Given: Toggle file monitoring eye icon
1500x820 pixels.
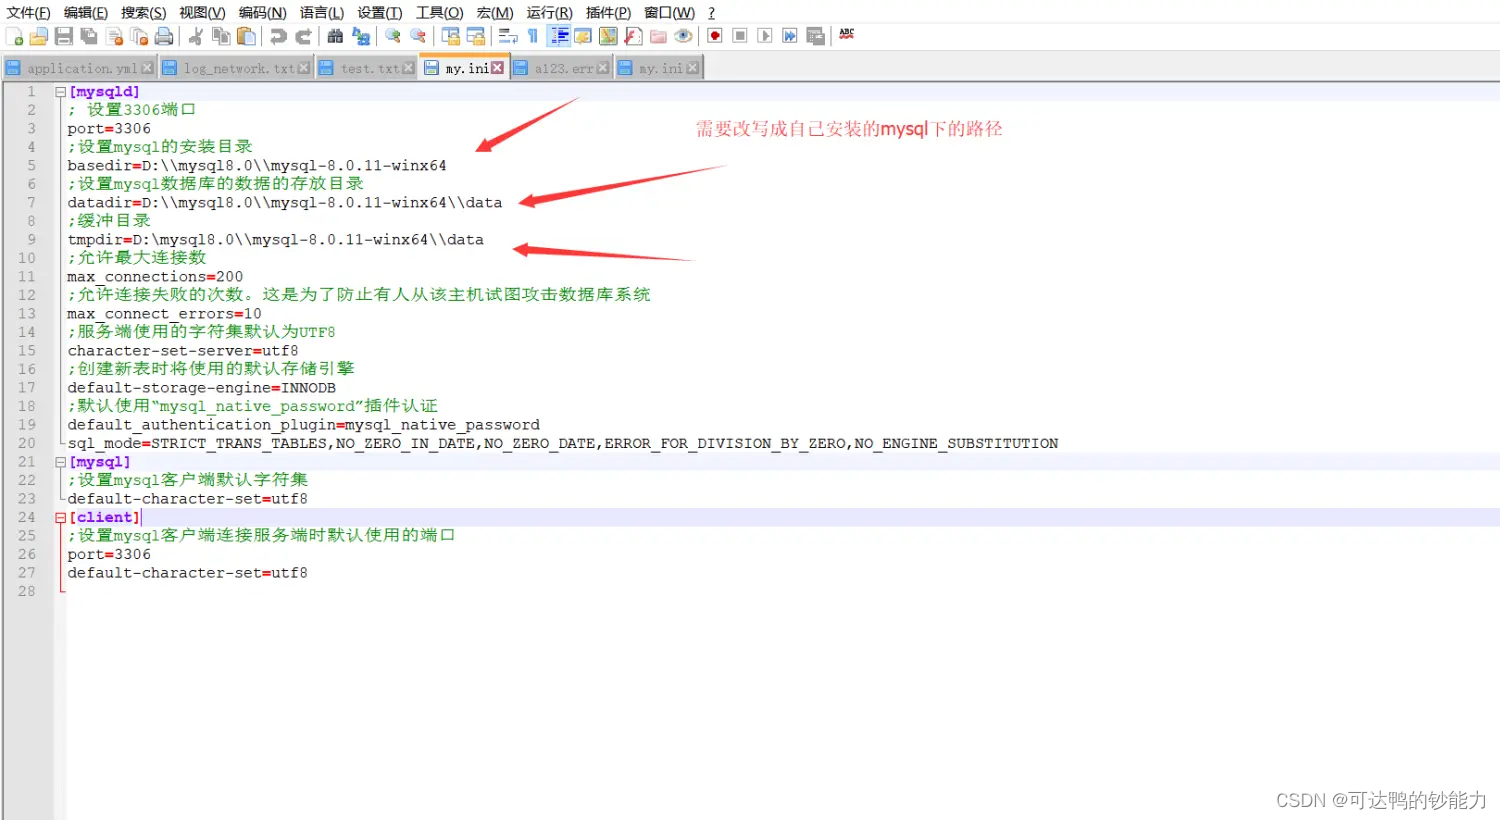Looking at the screenshot, I should coord(683,36).
